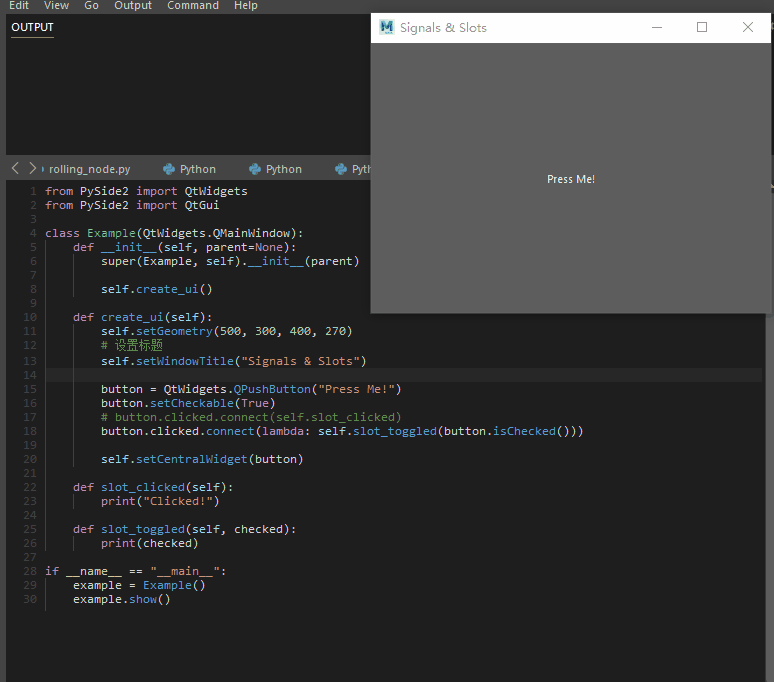Viewport: 774px width, 682px height.
Task: Close the Signals & Slots window
Action: coord(748,27)
